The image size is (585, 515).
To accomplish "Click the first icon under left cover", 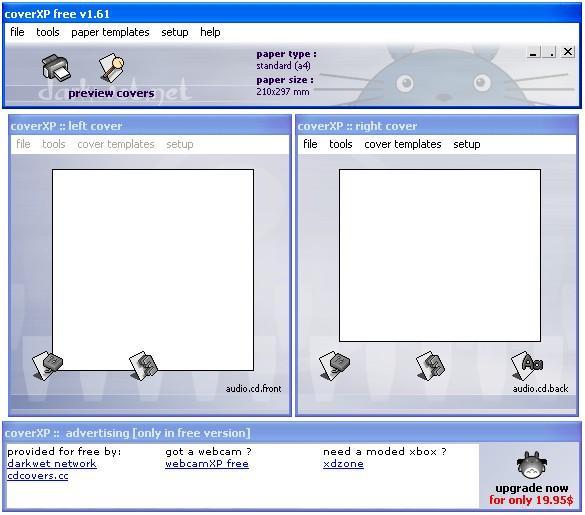I will (47, 365).
